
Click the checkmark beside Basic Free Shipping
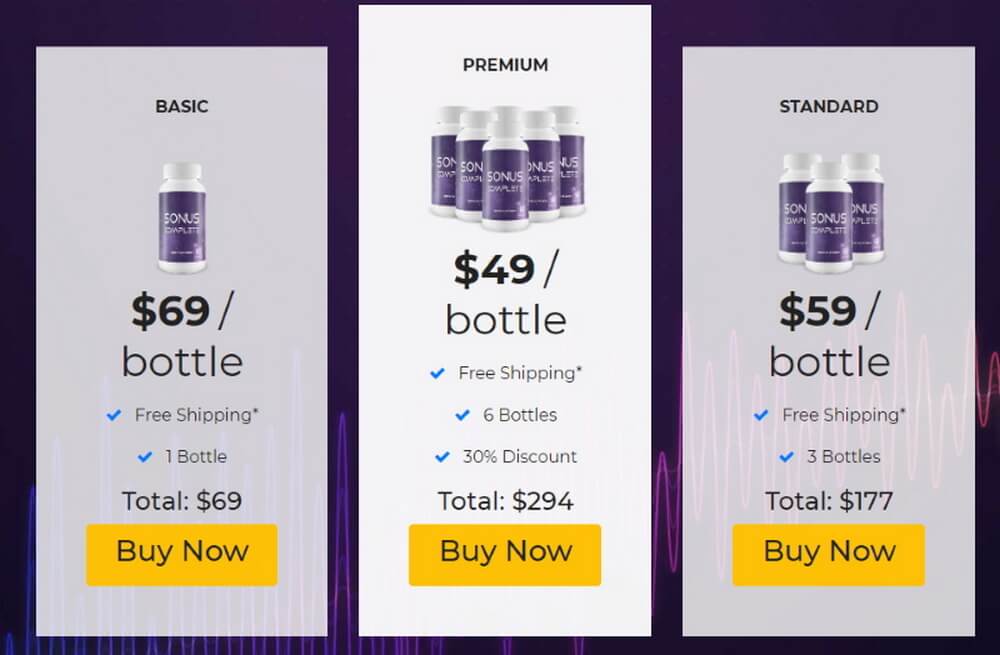coord(114,415)
